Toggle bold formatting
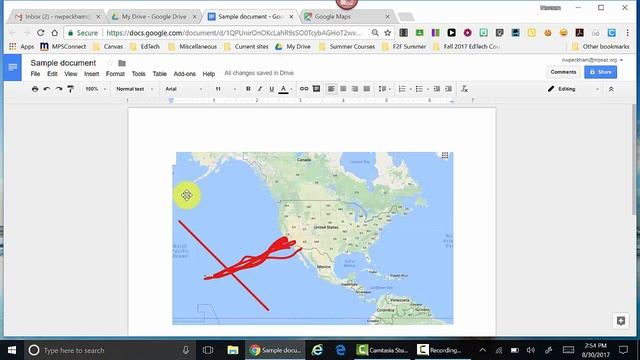 (248, 89)
